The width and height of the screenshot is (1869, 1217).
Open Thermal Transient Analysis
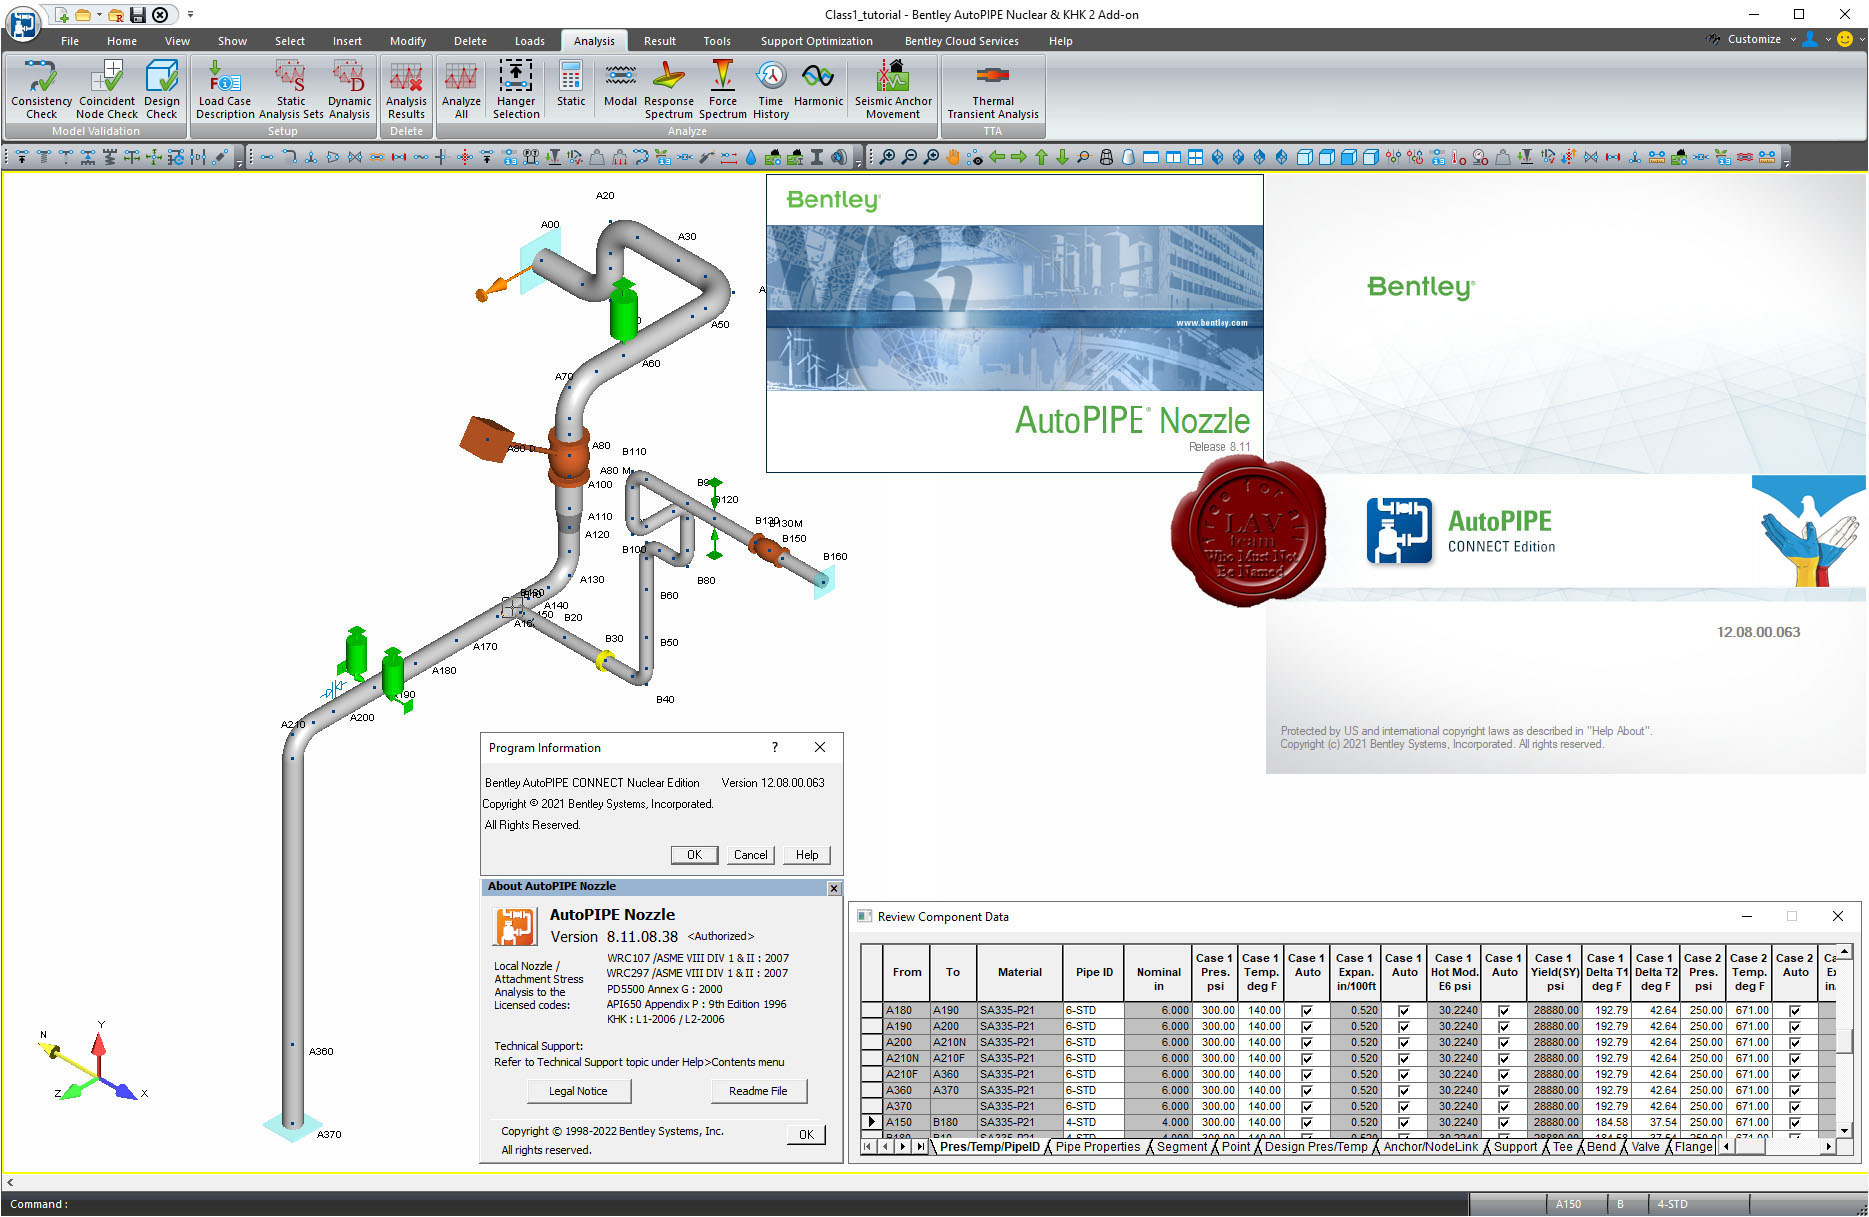(x=993, y=89)
